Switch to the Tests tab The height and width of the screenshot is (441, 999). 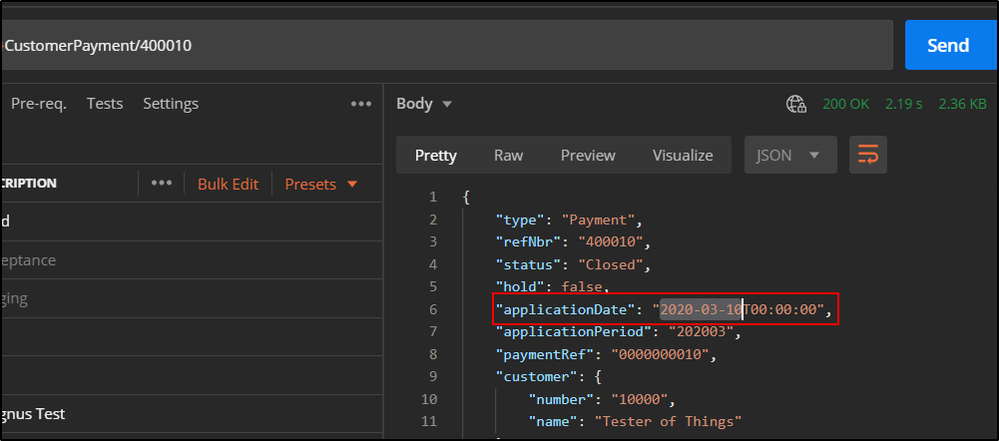[105, 104]
